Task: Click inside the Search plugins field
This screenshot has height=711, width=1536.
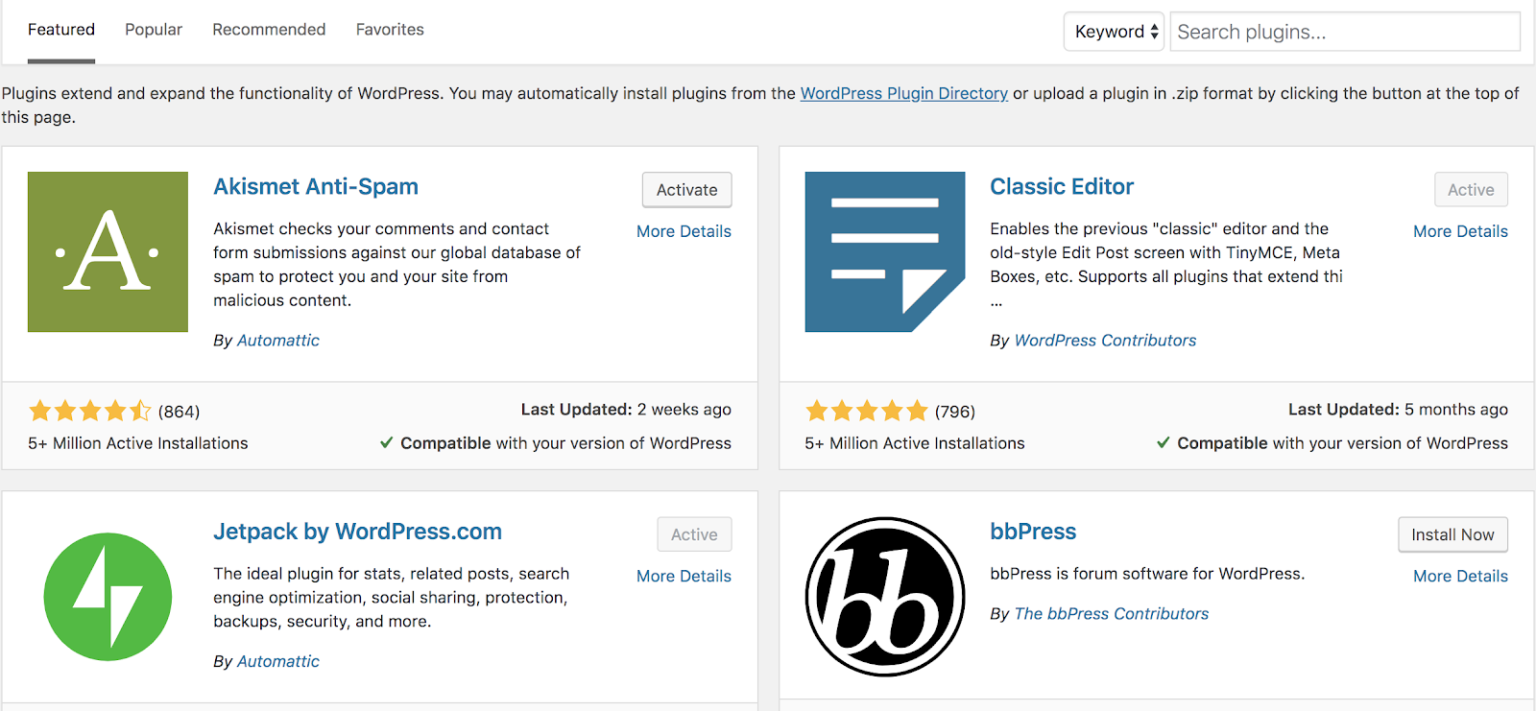Action: click(1344, 31)
